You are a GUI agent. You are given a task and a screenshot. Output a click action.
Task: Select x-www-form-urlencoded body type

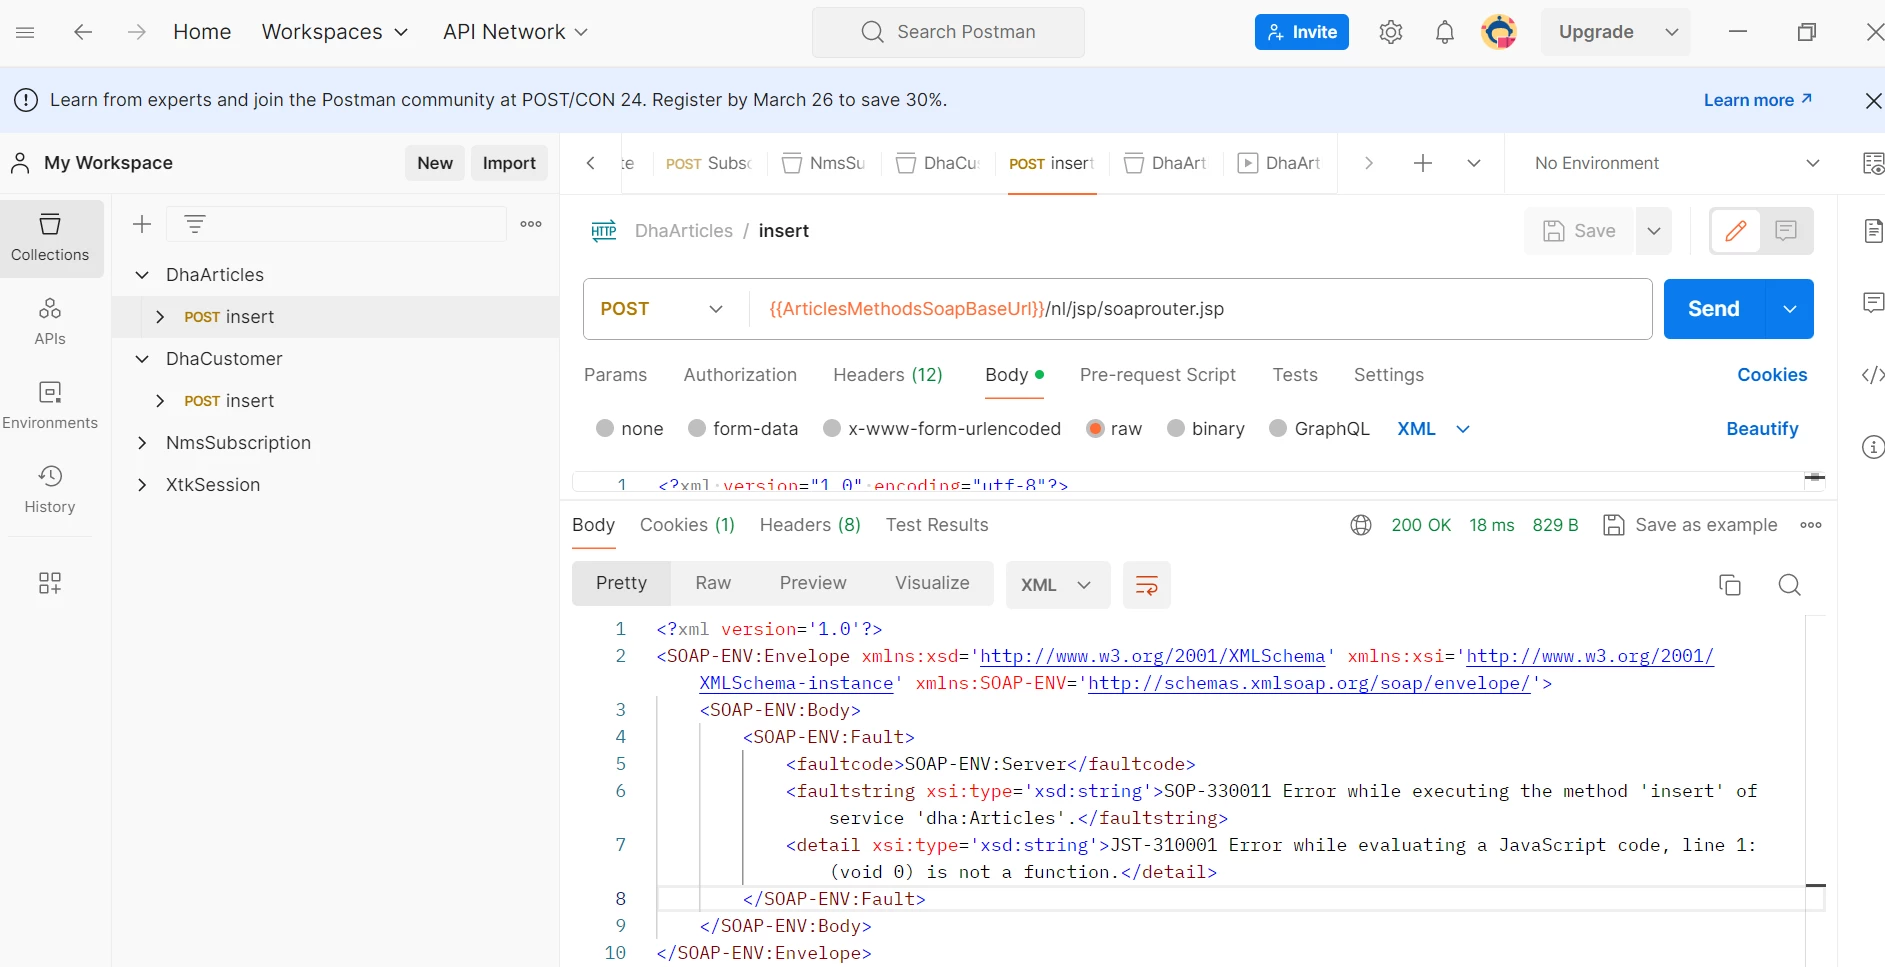[x=832, y=428]
